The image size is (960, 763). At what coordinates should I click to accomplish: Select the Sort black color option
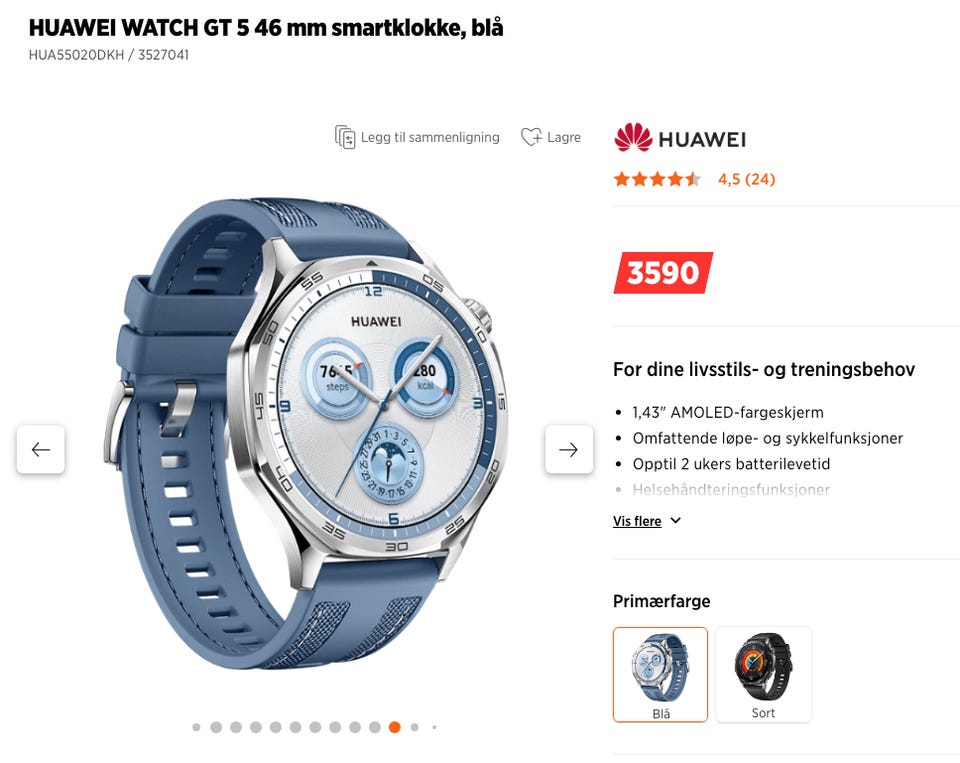click(x=763, y=675)
